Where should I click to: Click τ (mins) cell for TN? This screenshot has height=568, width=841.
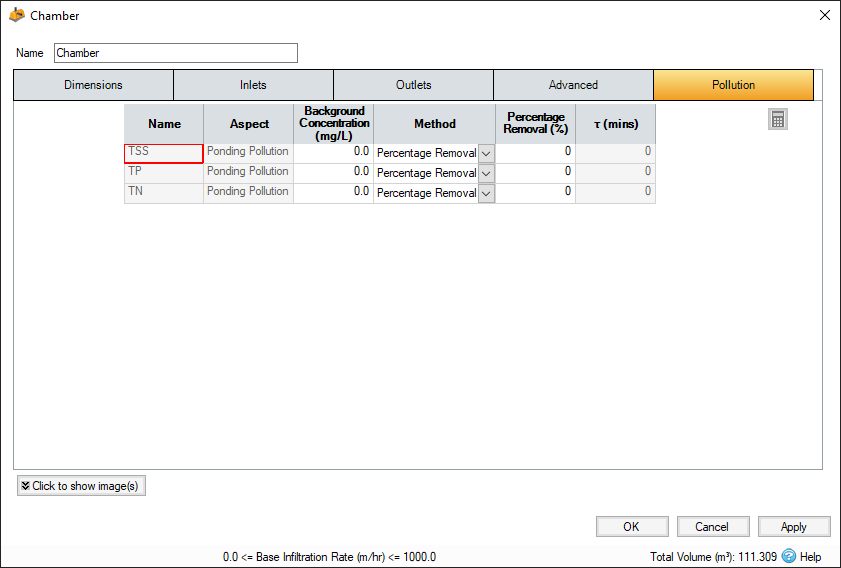(615, 193)
